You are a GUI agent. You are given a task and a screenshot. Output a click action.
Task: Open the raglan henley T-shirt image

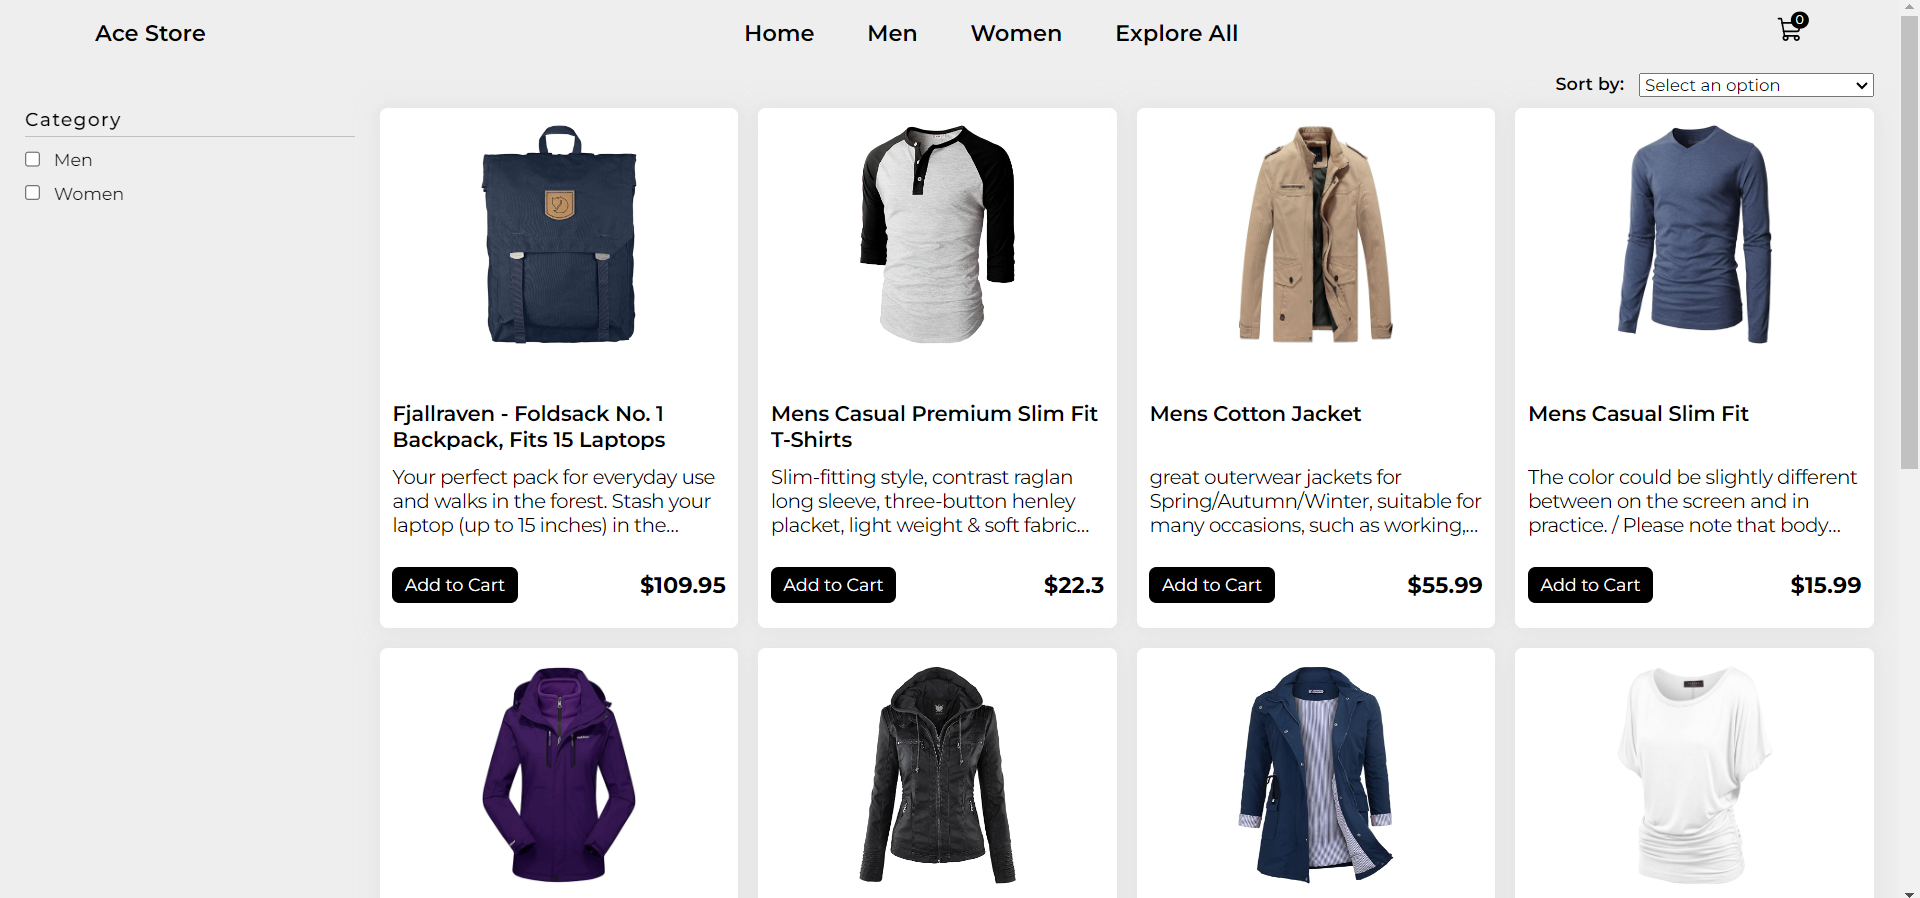coord(937,235)
